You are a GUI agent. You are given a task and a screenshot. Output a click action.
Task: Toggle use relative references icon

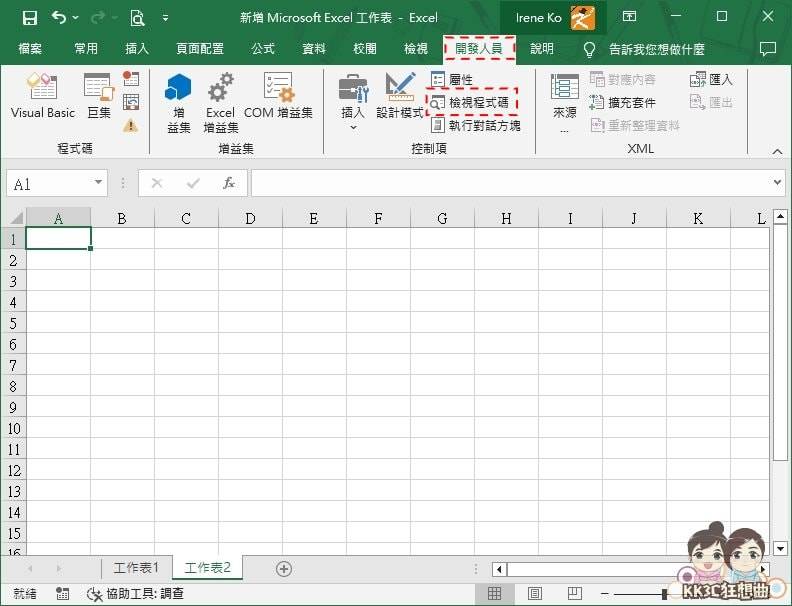pyautogui.click(x=131, y=102)
